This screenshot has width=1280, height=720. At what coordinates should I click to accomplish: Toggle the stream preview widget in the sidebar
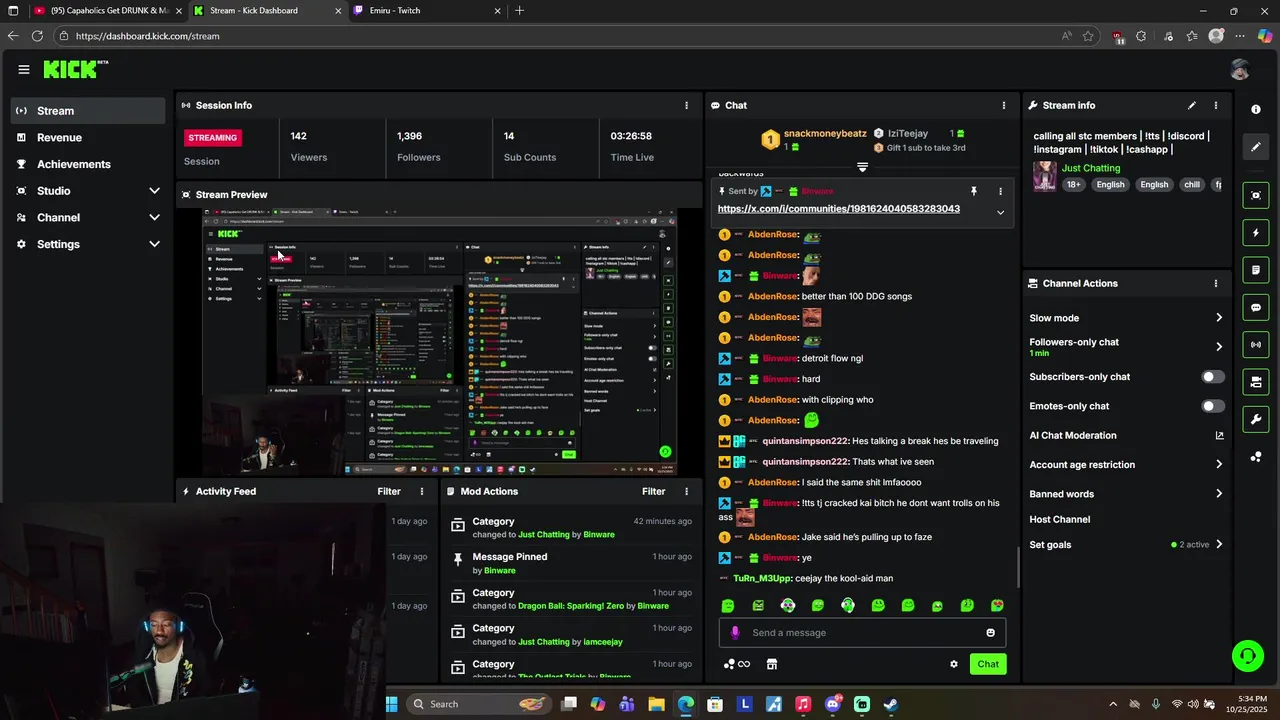pos(1256,195)
